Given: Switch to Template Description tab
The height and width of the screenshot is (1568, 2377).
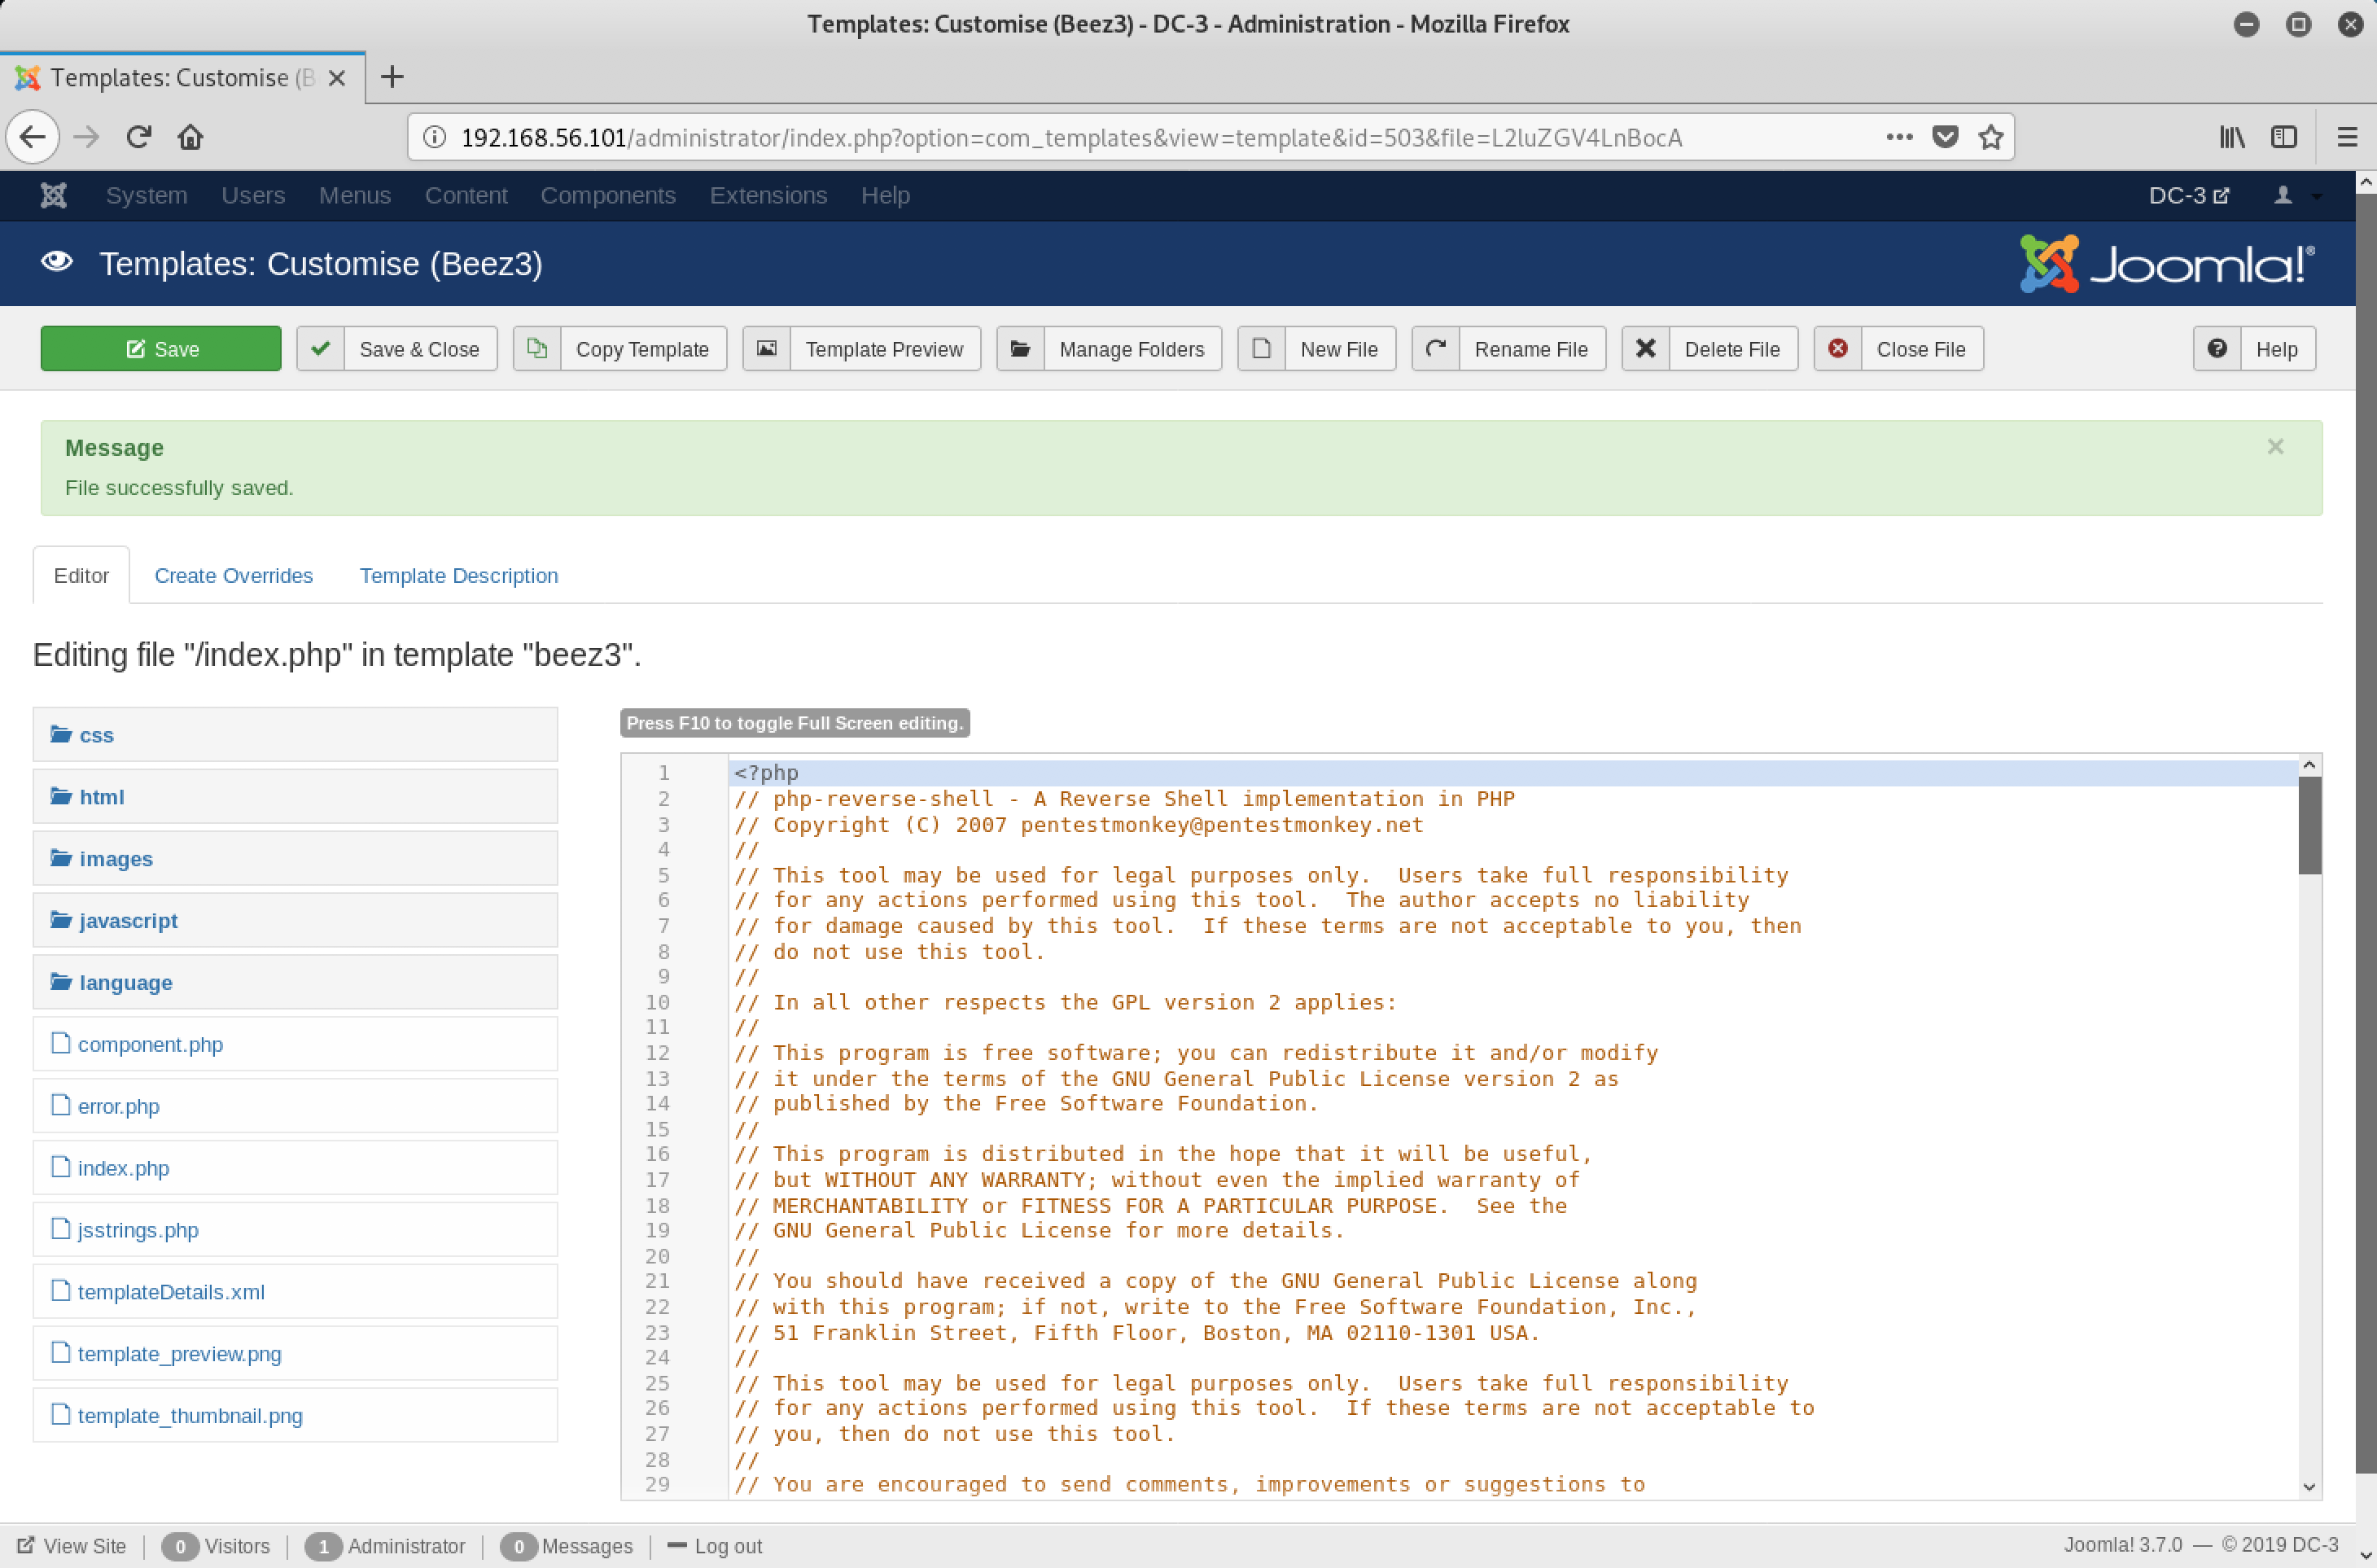Looking at the screenshot, I should (x=459, y=575).
